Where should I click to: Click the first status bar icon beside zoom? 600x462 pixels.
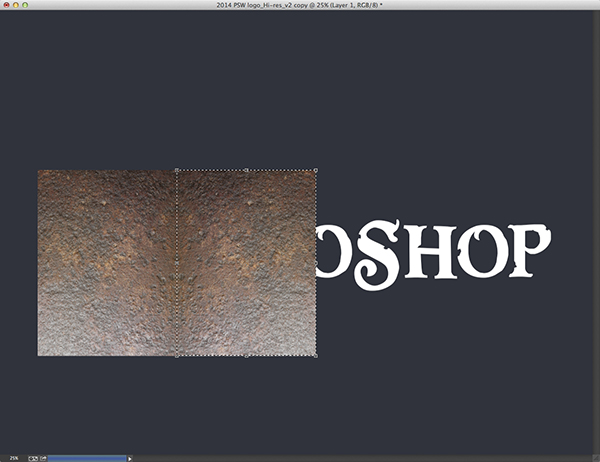click(33, 458)
